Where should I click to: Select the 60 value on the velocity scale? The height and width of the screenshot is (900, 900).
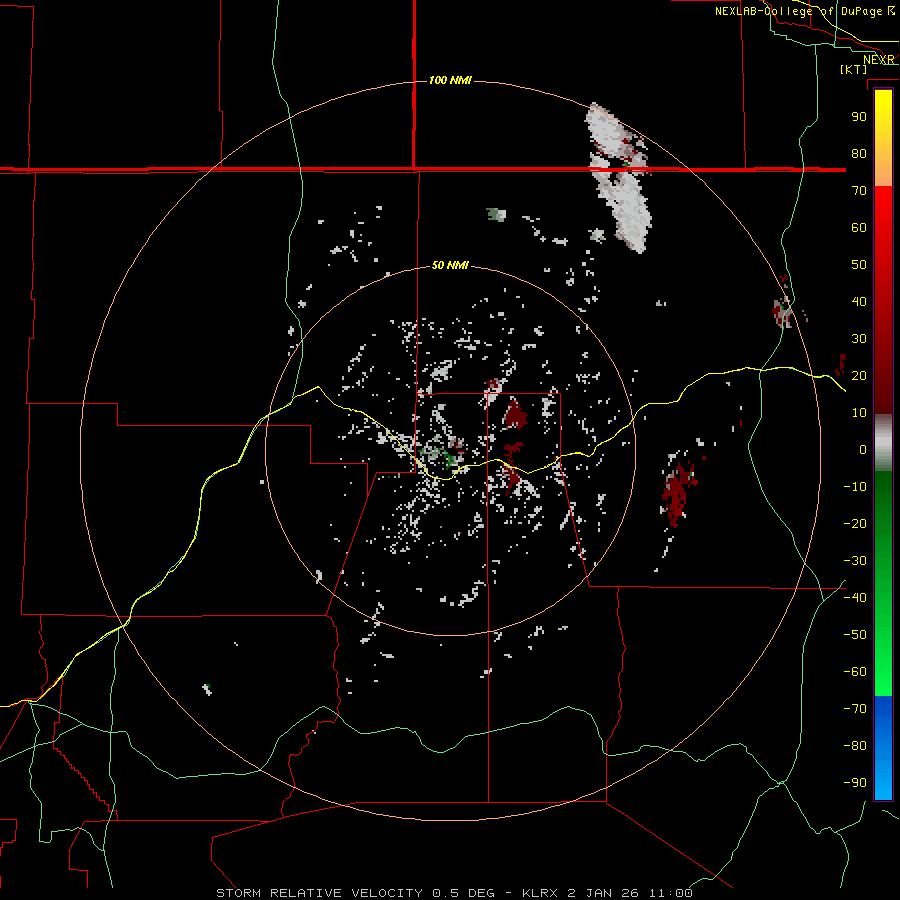859,227
